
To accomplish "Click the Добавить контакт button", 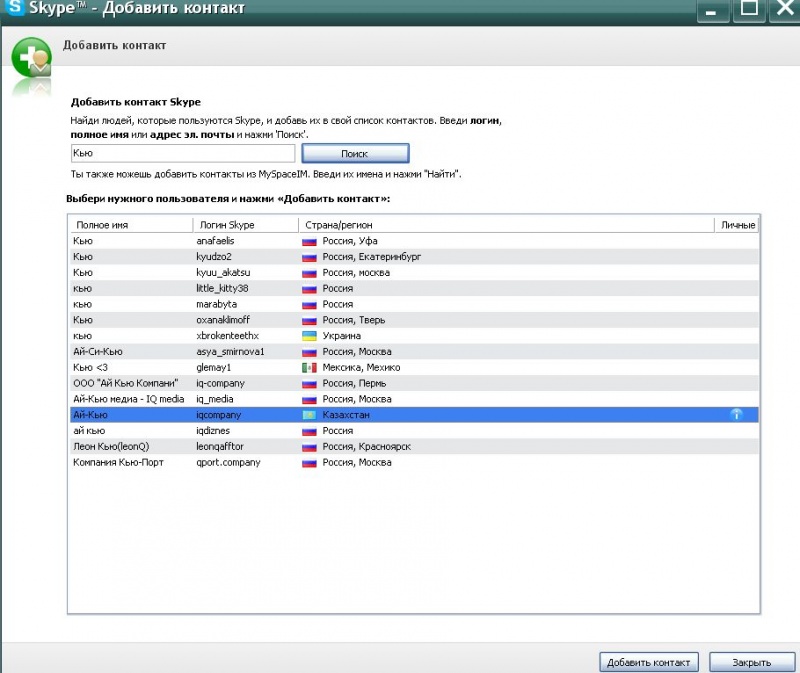I will point(649,662).
